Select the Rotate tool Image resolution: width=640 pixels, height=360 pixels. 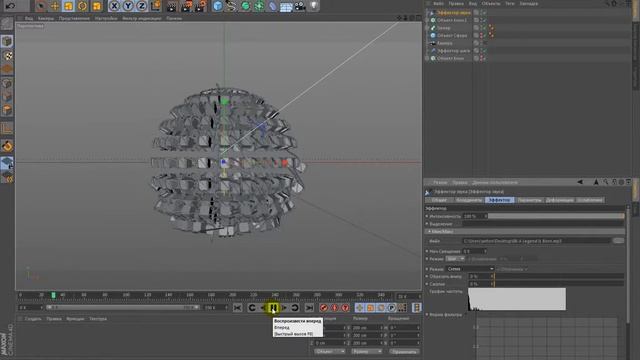click(82, 6)
